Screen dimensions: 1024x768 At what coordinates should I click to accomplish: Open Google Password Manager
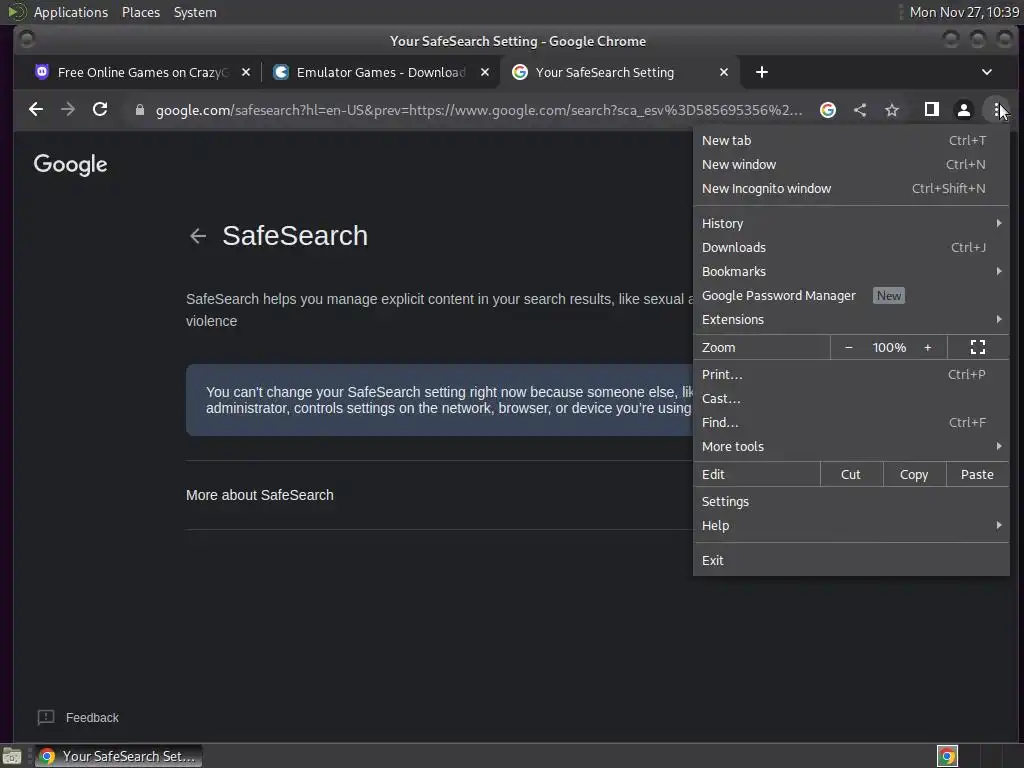[851, 296]
